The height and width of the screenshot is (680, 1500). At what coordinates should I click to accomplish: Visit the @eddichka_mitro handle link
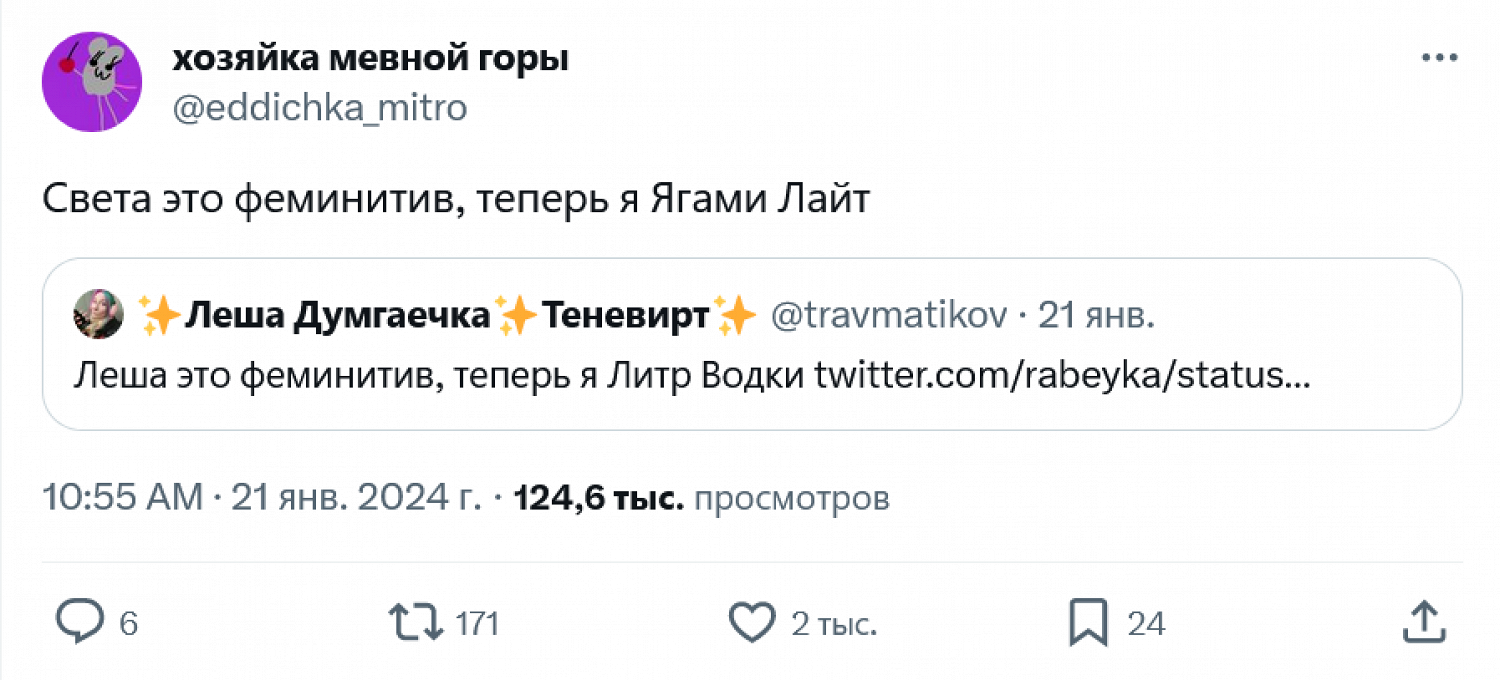[x=320, y=107]
